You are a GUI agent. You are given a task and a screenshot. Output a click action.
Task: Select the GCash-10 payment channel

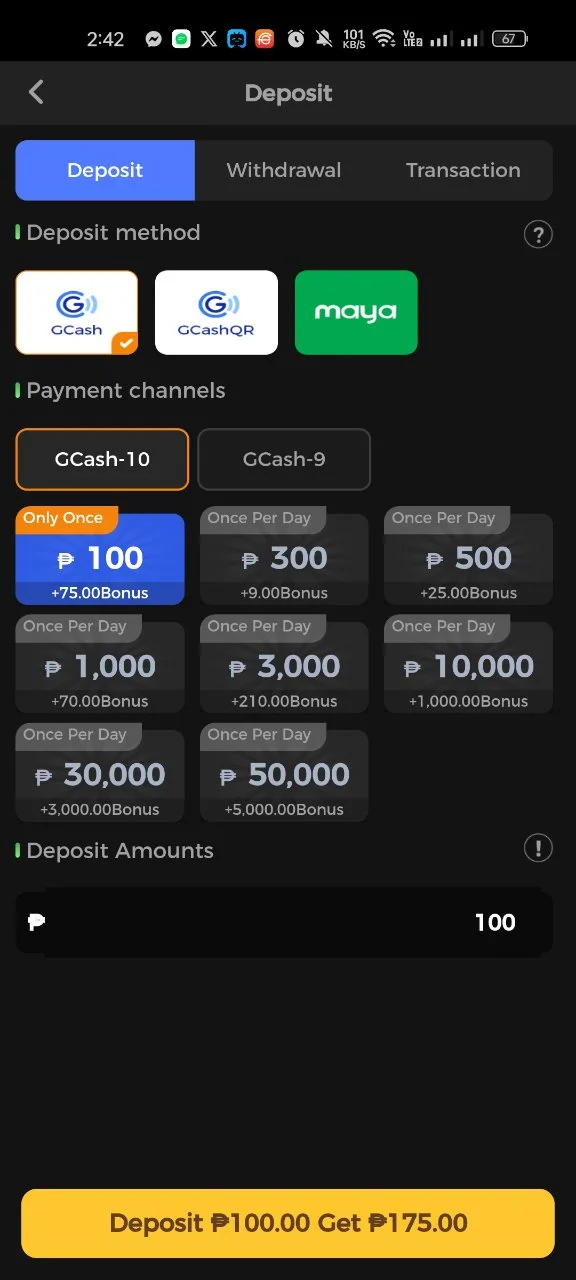coord(102,459)
